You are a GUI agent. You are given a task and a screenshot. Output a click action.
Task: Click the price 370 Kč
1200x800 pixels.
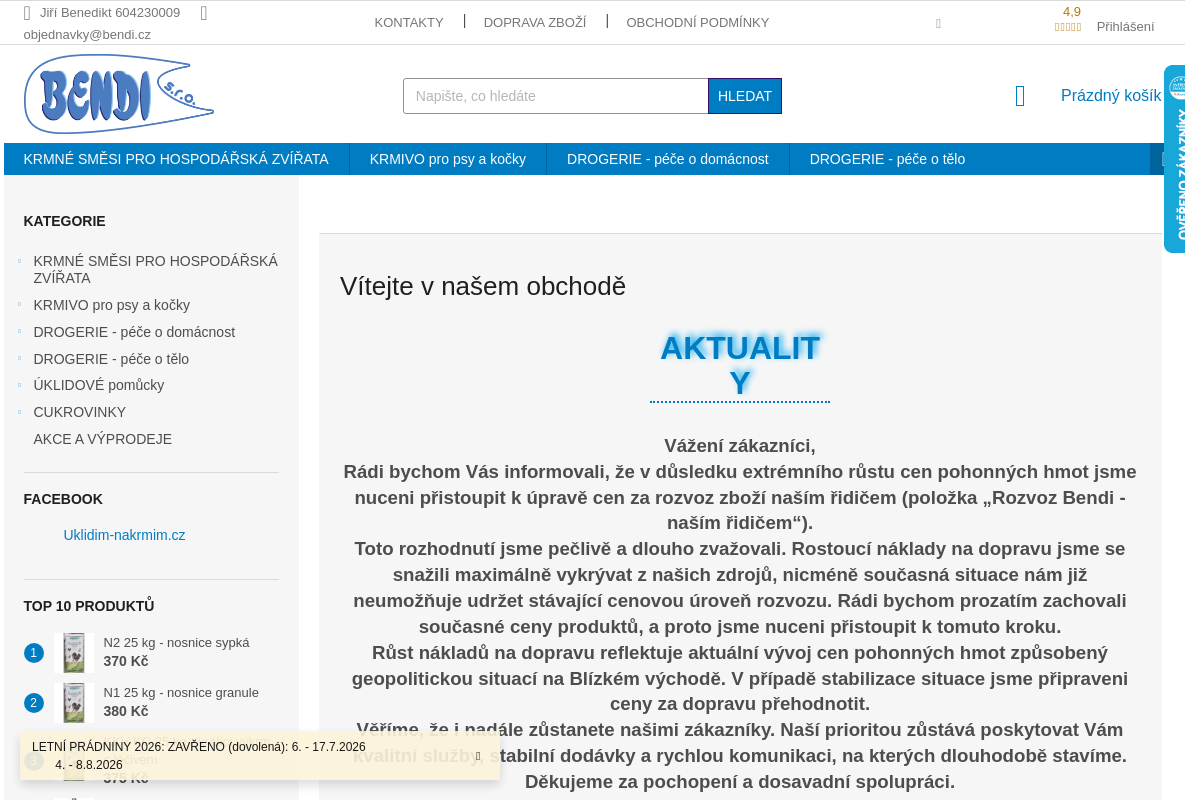(126, 661)
